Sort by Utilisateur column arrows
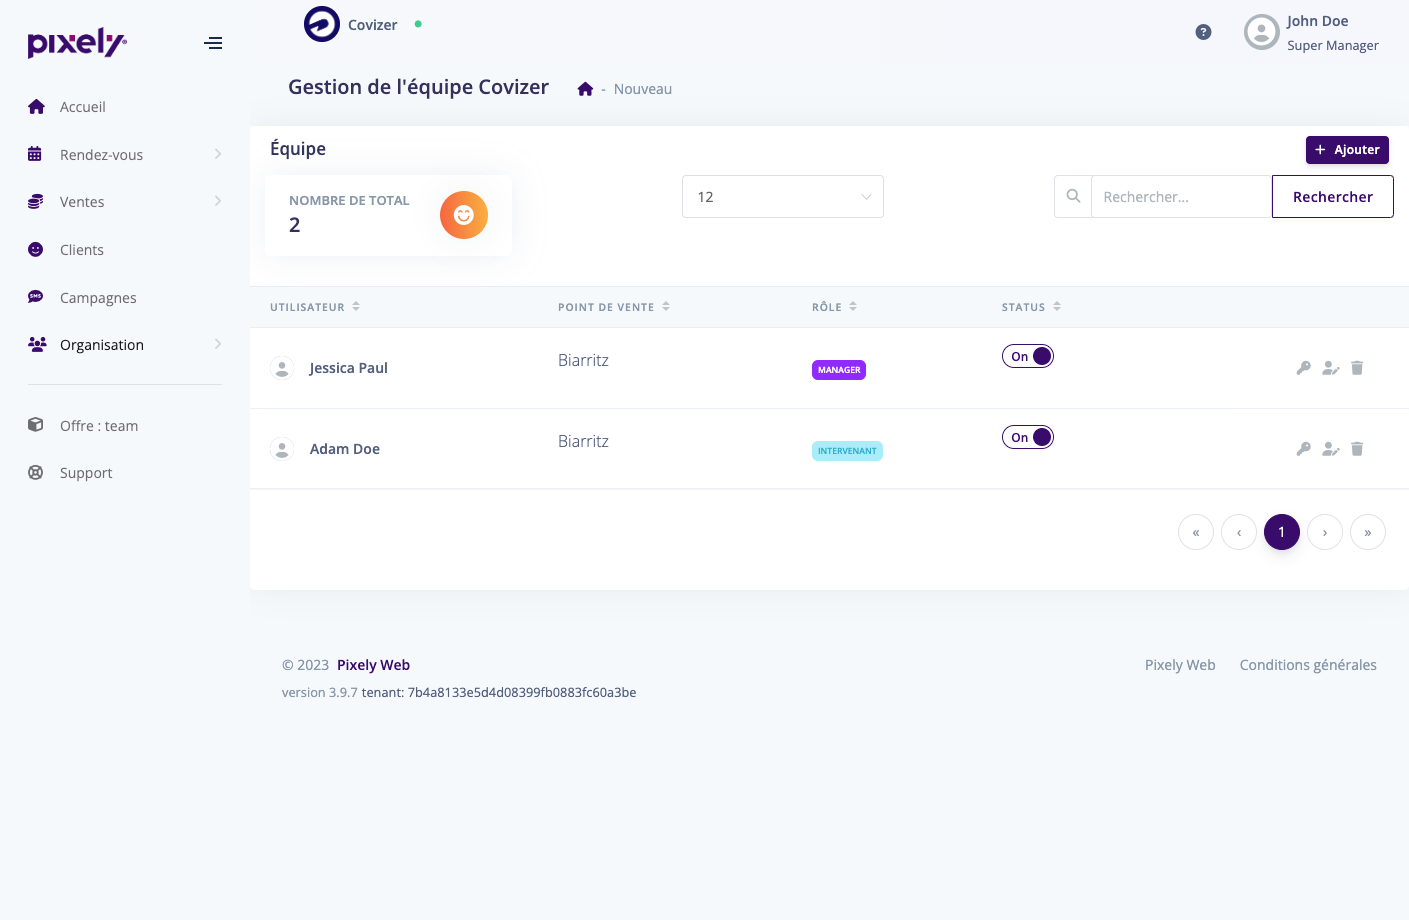Viewport: 1409px width, 920px height. click(356, 307)
